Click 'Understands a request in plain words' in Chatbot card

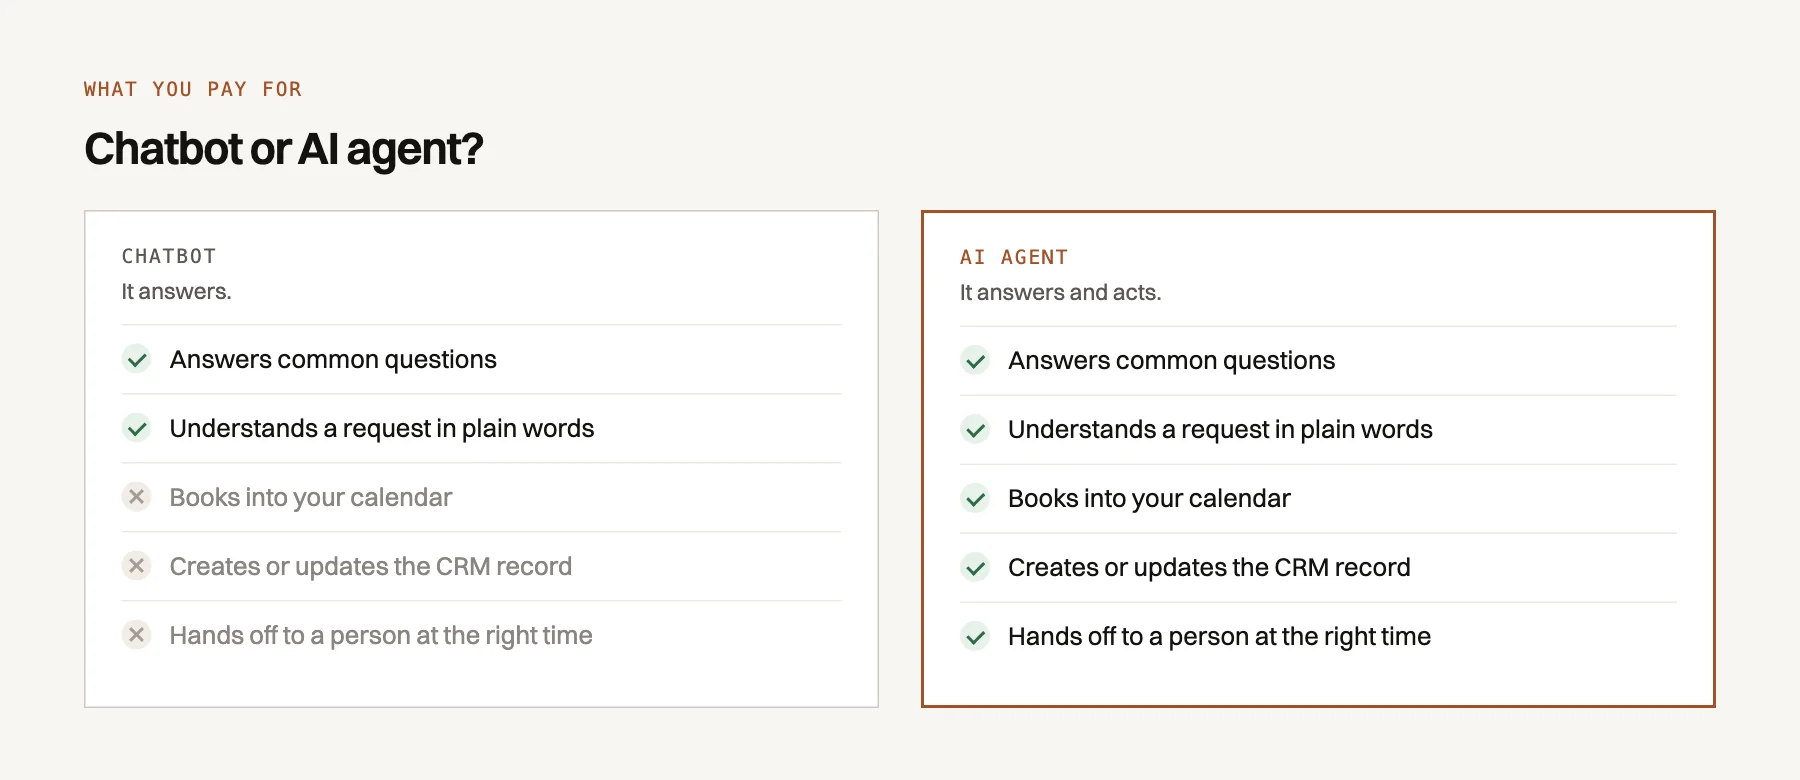click(x=382, y=428)
